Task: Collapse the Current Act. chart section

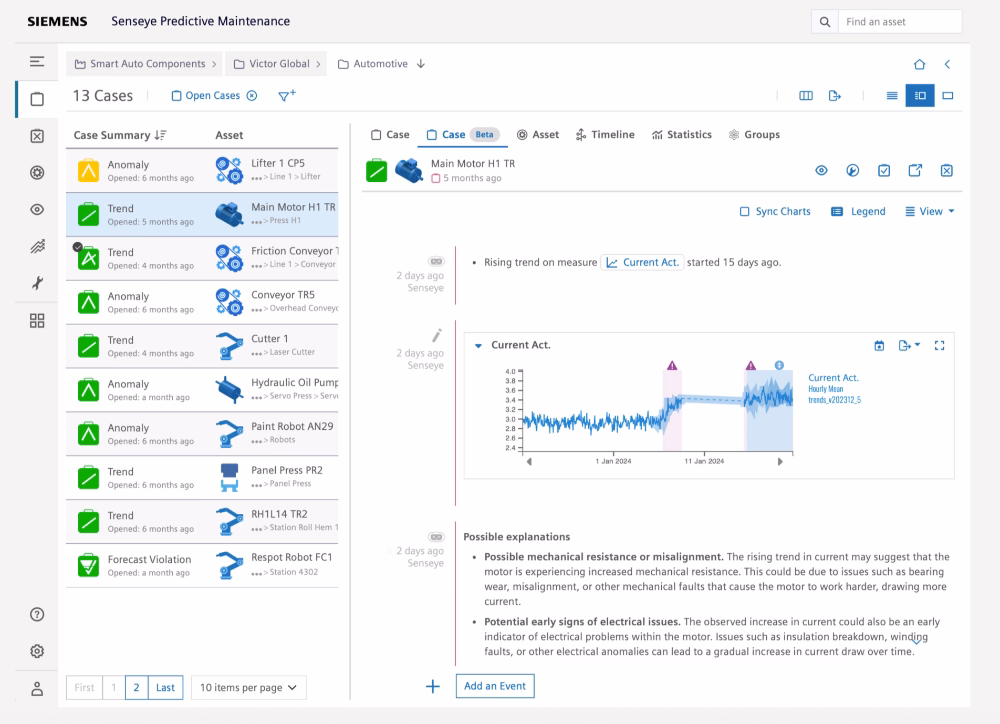Action: (478, 346)
